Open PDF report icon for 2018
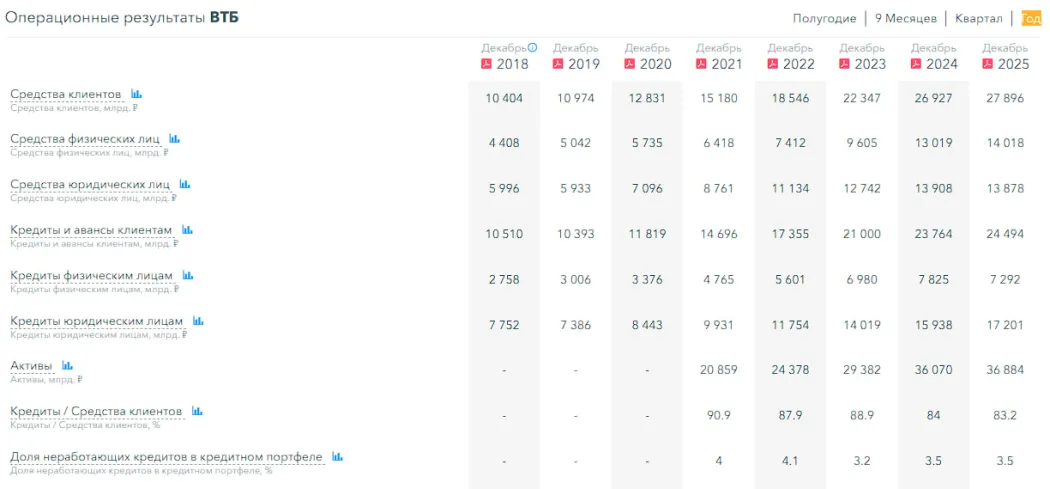The height and width of the screenshot is (489, 1050). coord(487,64)
